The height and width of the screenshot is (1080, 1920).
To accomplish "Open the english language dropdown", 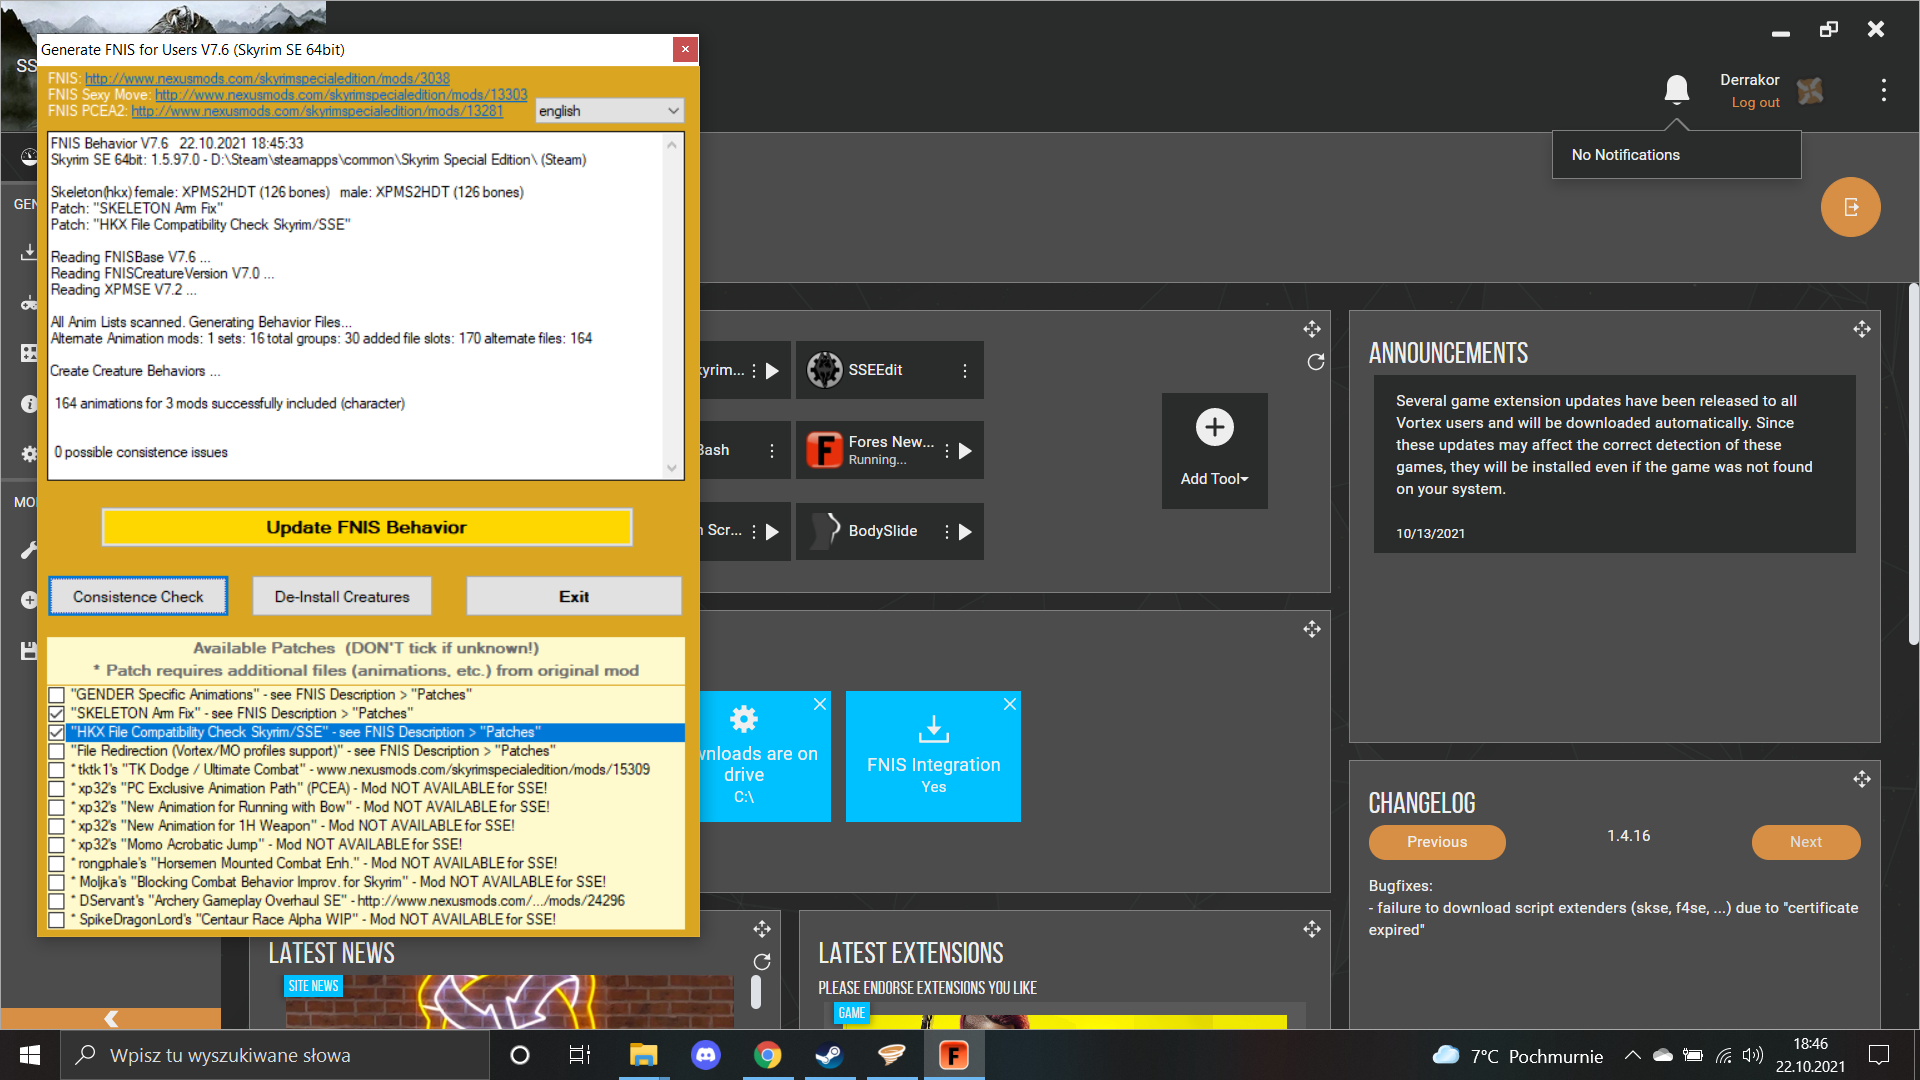I will point(609,111).
